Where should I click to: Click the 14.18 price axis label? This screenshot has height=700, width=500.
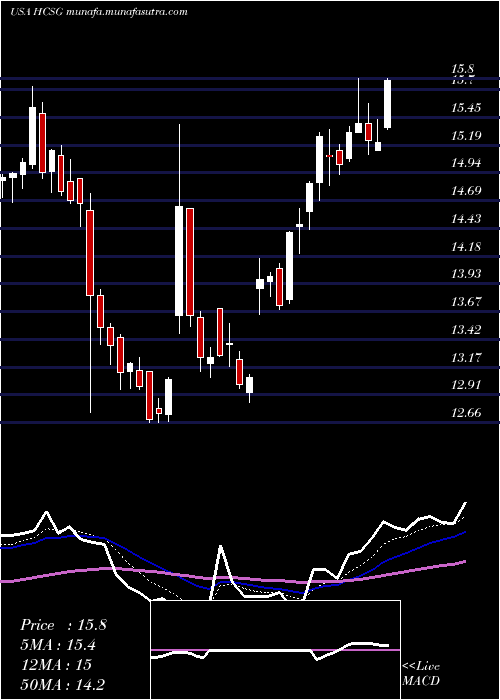pyautogui.click(x=466, y=246)
